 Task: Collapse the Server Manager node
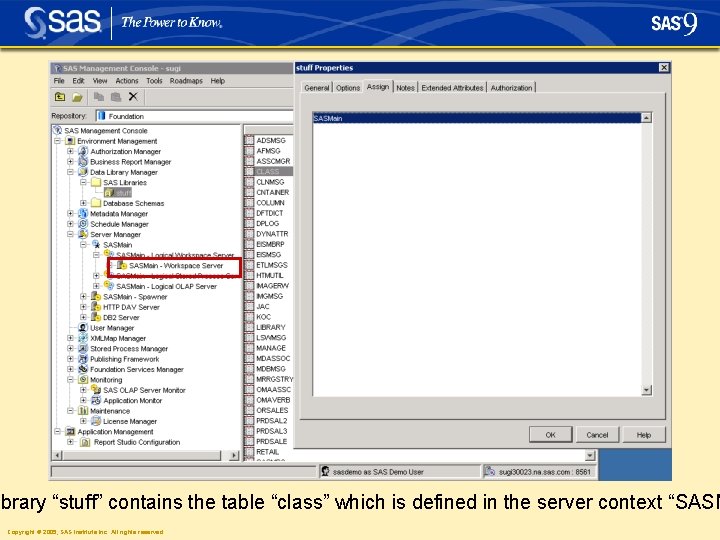(70, 234)
